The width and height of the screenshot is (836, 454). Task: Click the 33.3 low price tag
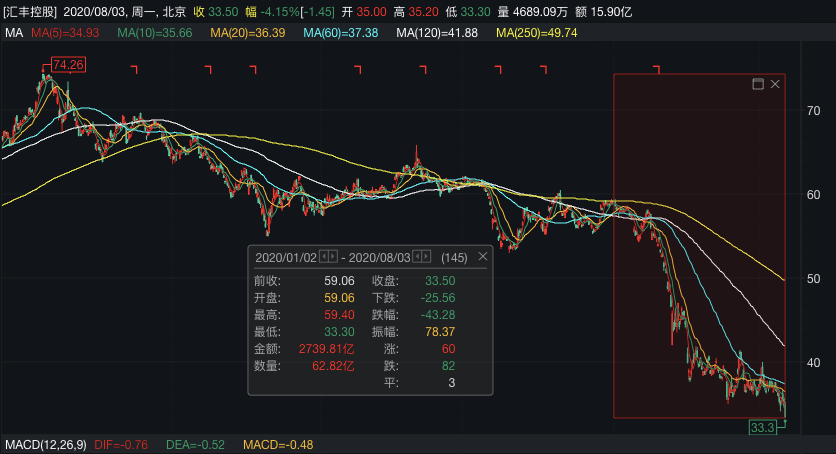click(762, 427)
